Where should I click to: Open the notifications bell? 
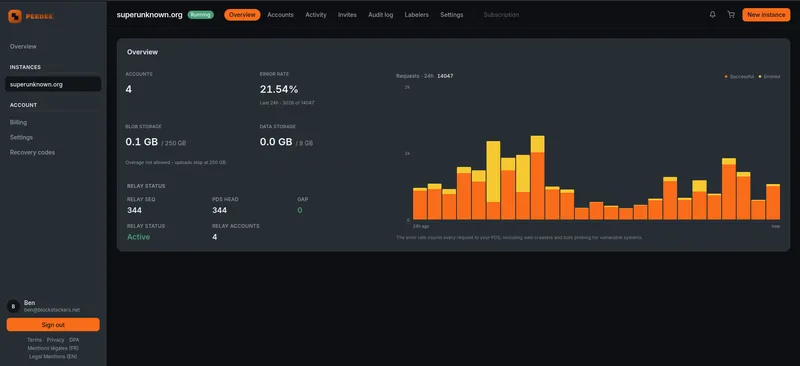[x=712, y=15]
